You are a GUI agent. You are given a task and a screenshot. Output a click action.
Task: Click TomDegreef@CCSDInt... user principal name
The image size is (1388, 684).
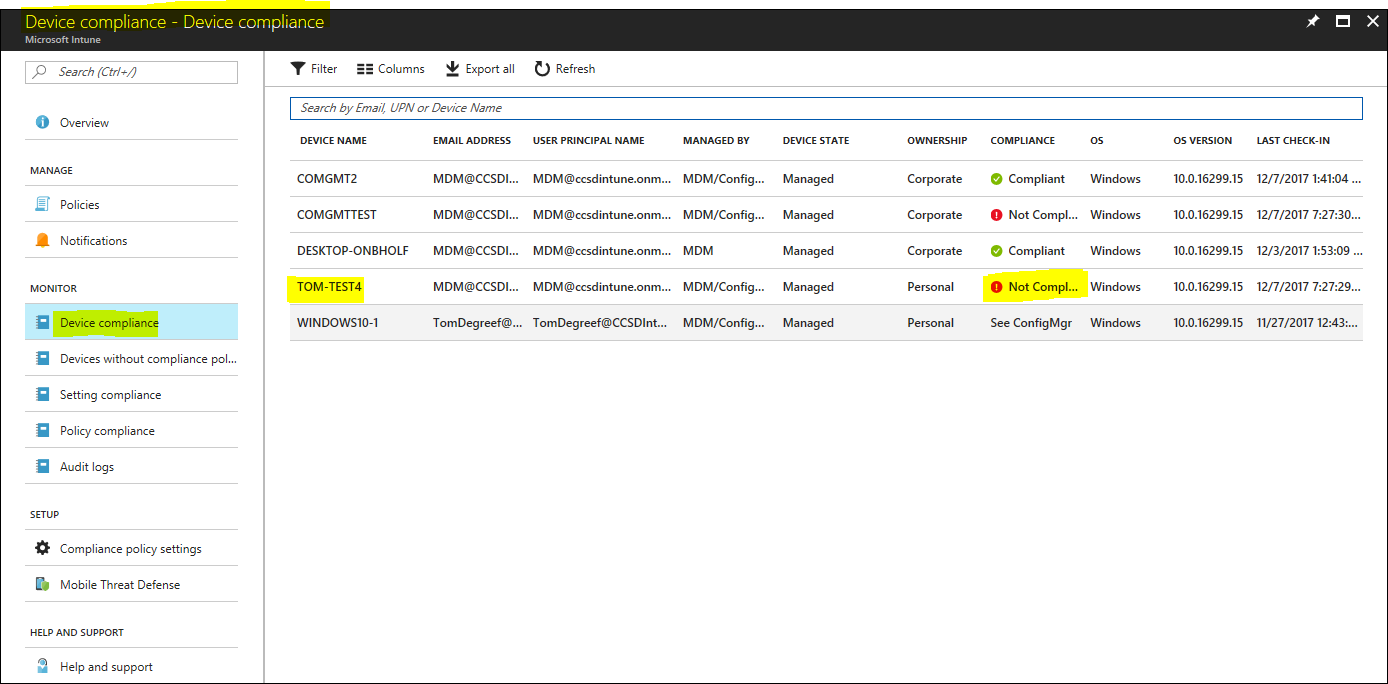pyautogui.click(x=602, y=323)
